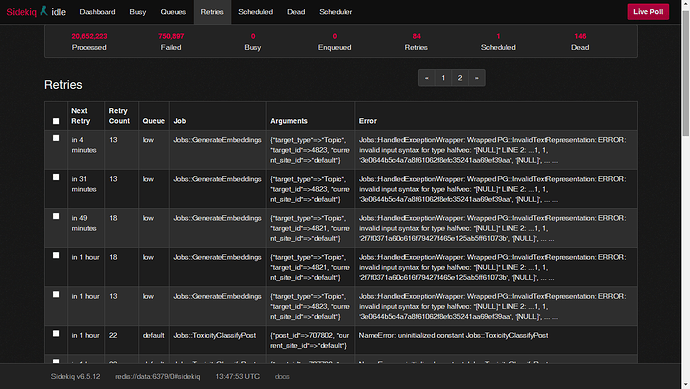This screenshot has height=389, width=690.
Task: Go to next page with » button
Action: coord(477,78)
